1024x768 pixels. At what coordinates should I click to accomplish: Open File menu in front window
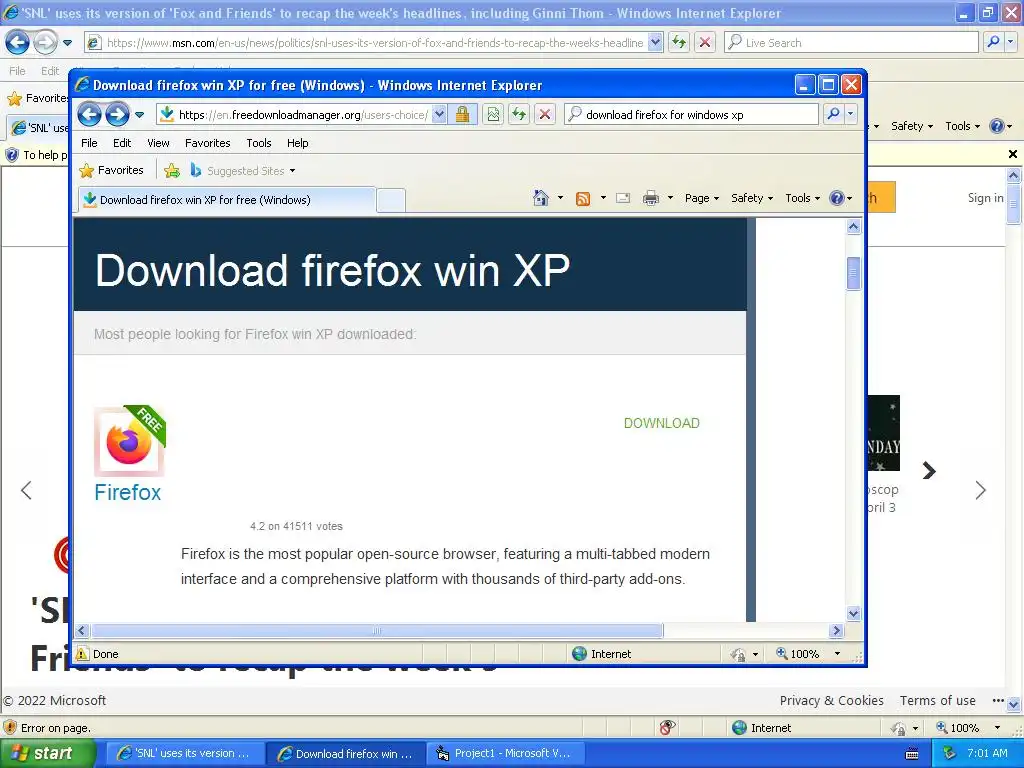(89, 143)
